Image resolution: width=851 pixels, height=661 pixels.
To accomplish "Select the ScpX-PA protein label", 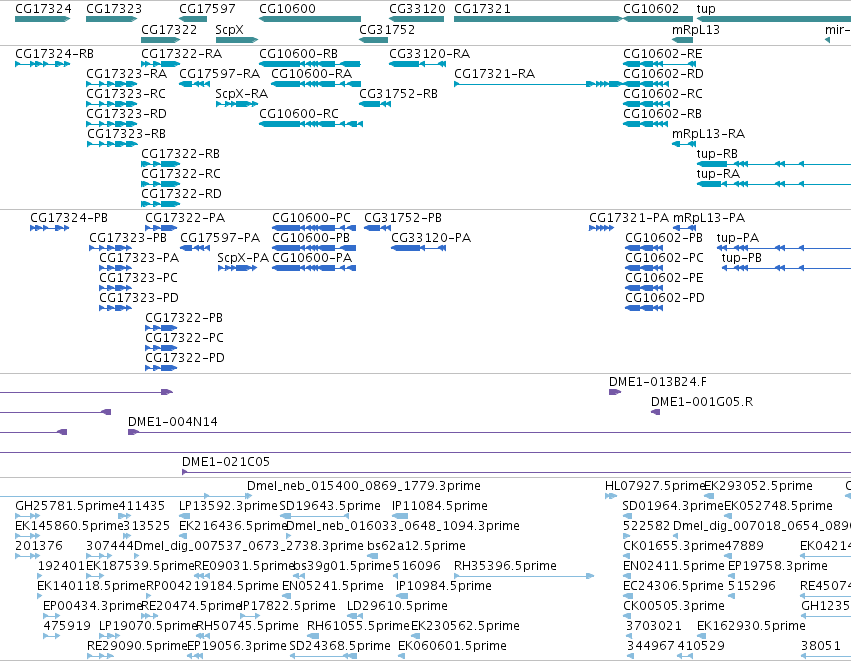I will coord(243,258).
